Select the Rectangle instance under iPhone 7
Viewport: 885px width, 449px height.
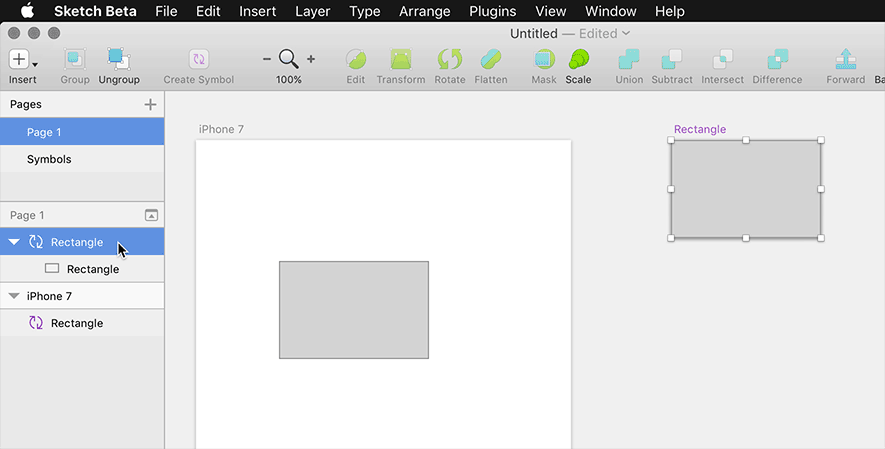(82, 323)
